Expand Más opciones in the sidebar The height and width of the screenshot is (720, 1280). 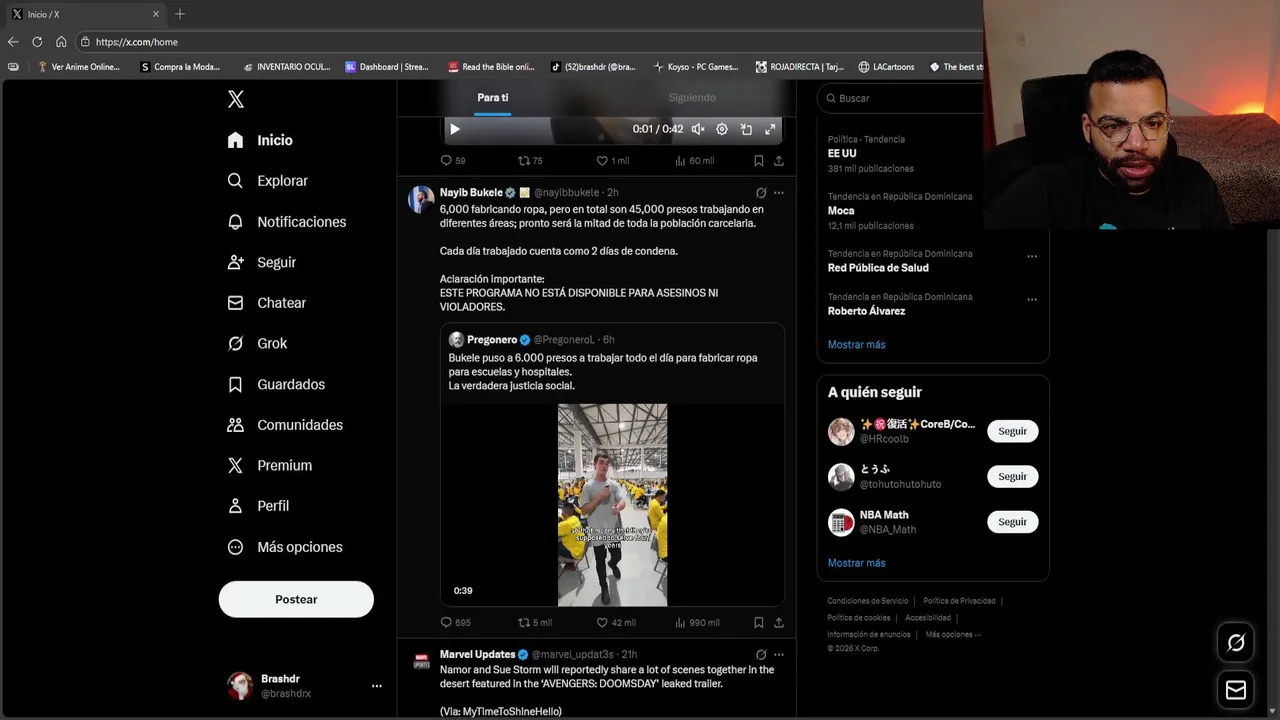(x=285, y=547)
